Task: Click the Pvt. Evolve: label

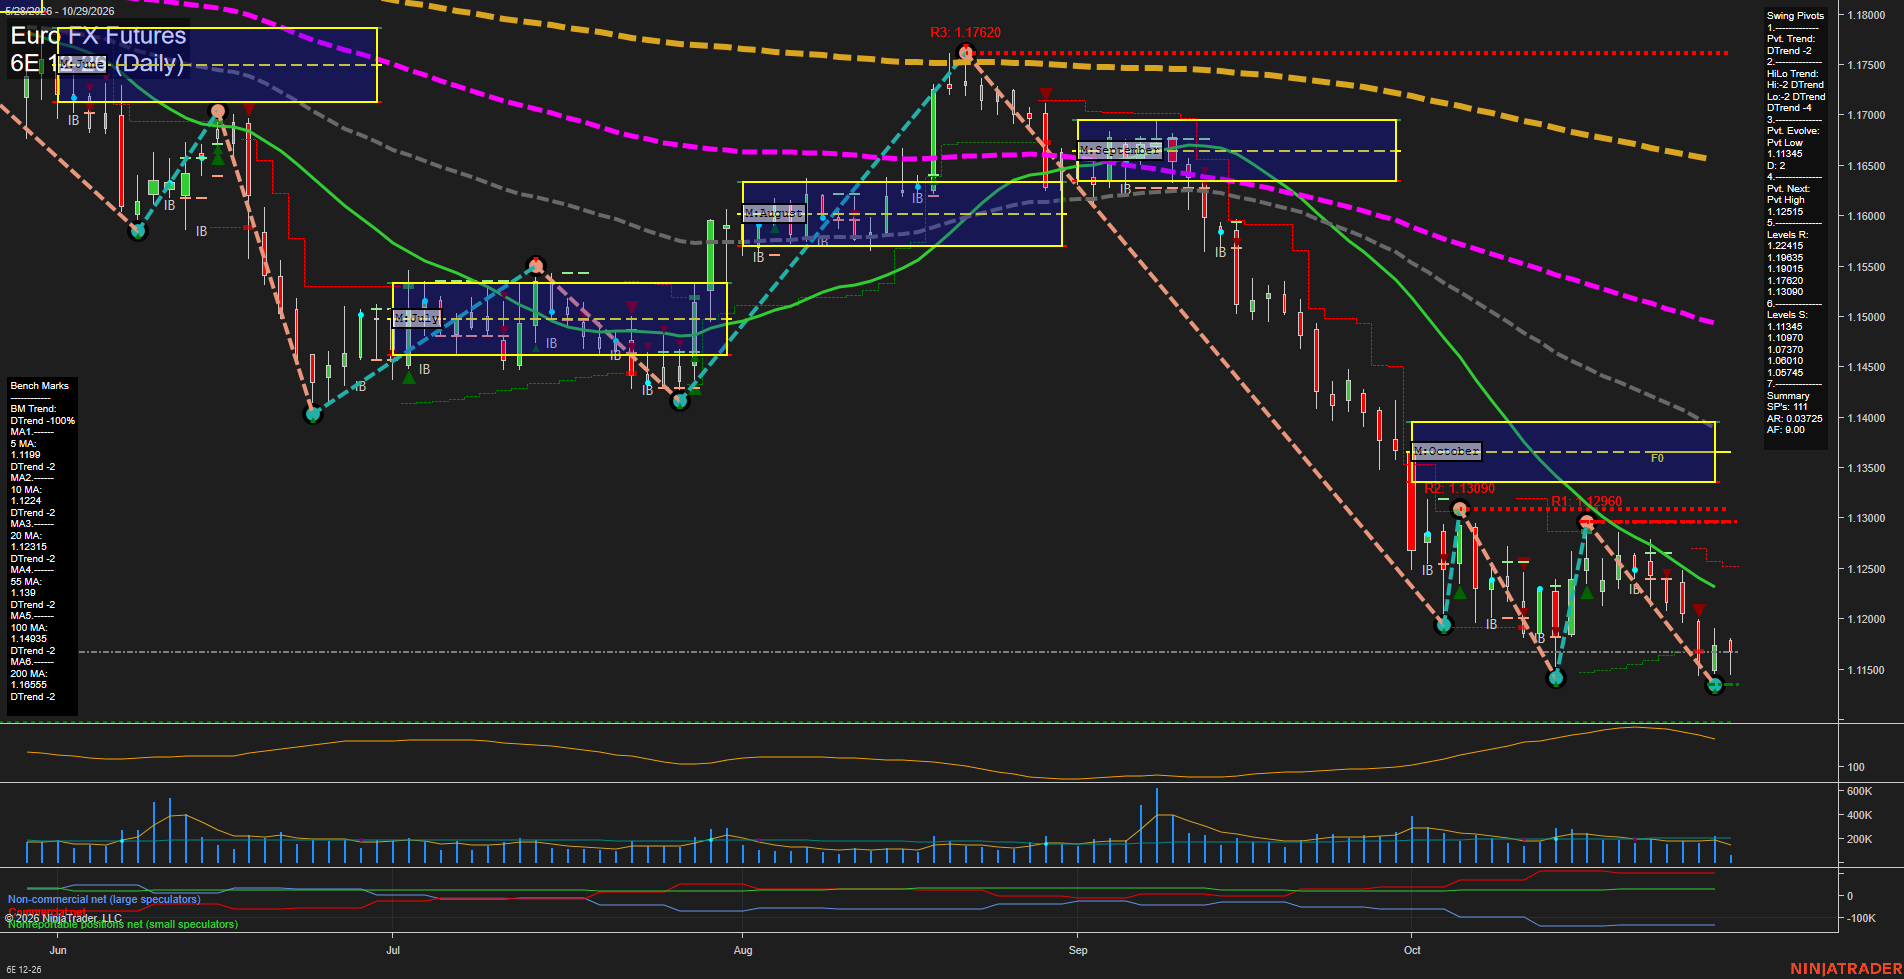Action: click(1793, 131)
